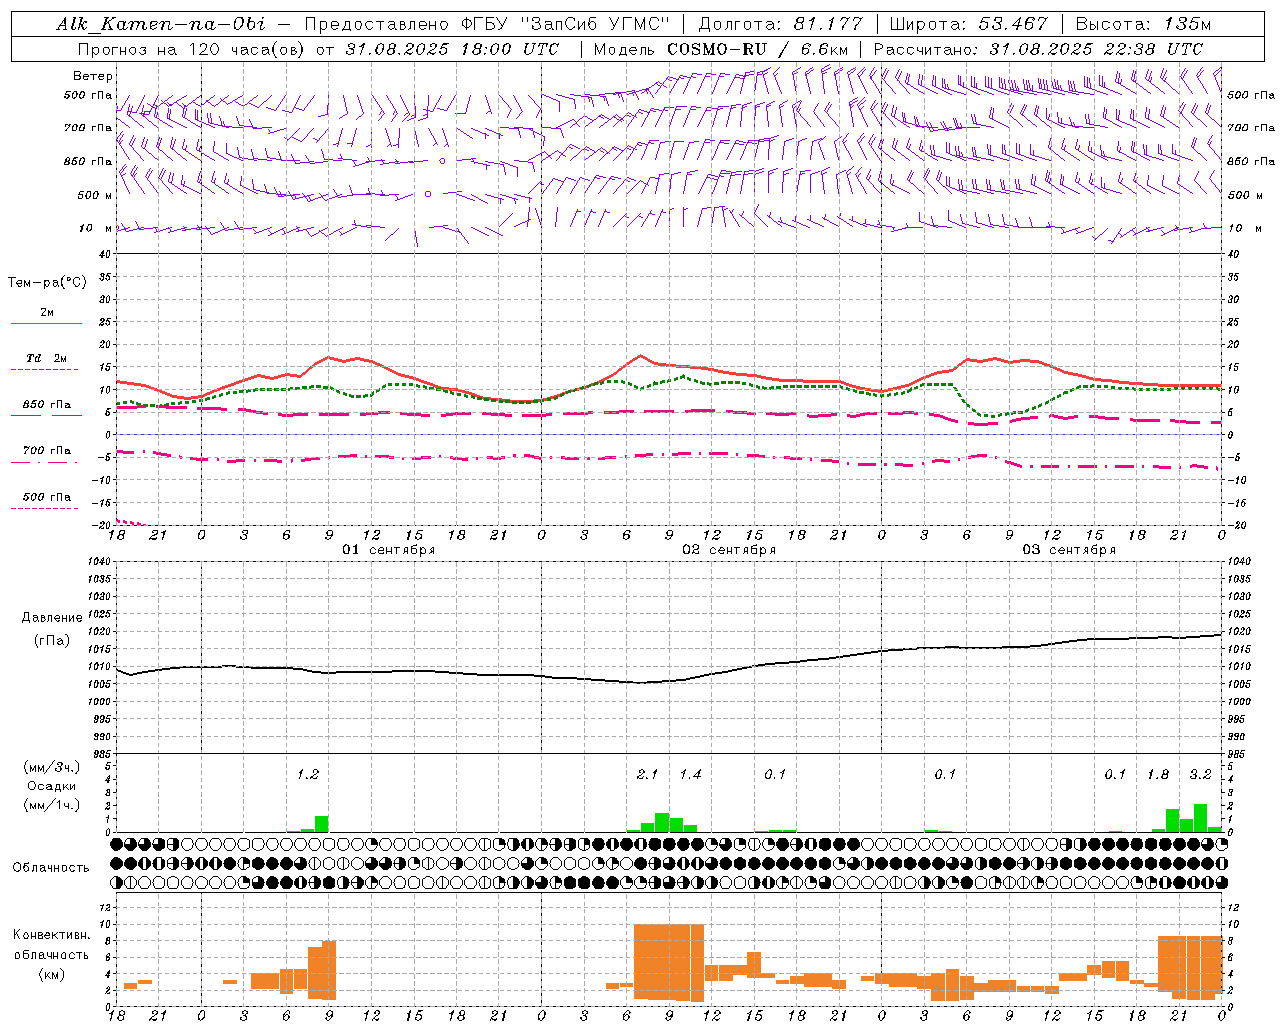Click the calm-wind circle on the 850 гПа row
Image resolution: width=1280 pixels, height=1024 pixels.
click(441, 160)
